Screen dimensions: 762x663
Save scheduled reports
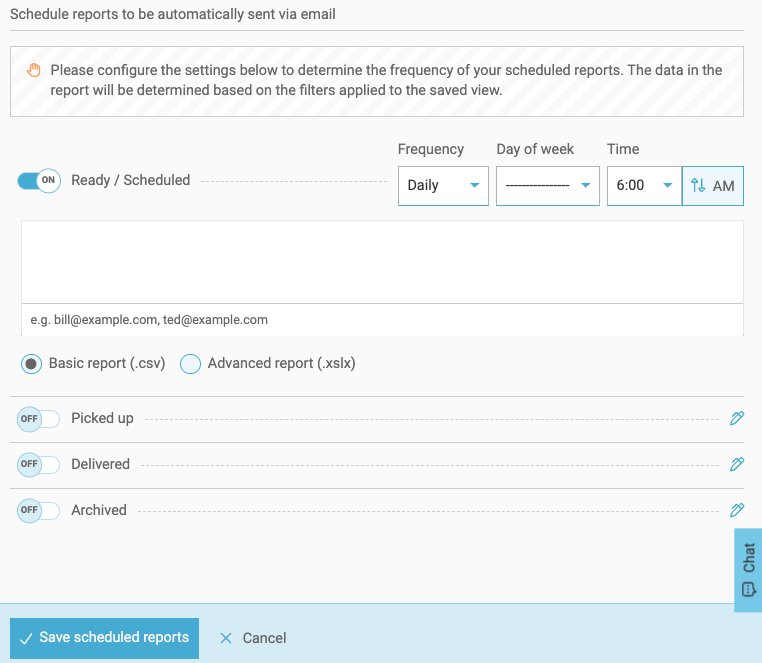tap(104, 638)
